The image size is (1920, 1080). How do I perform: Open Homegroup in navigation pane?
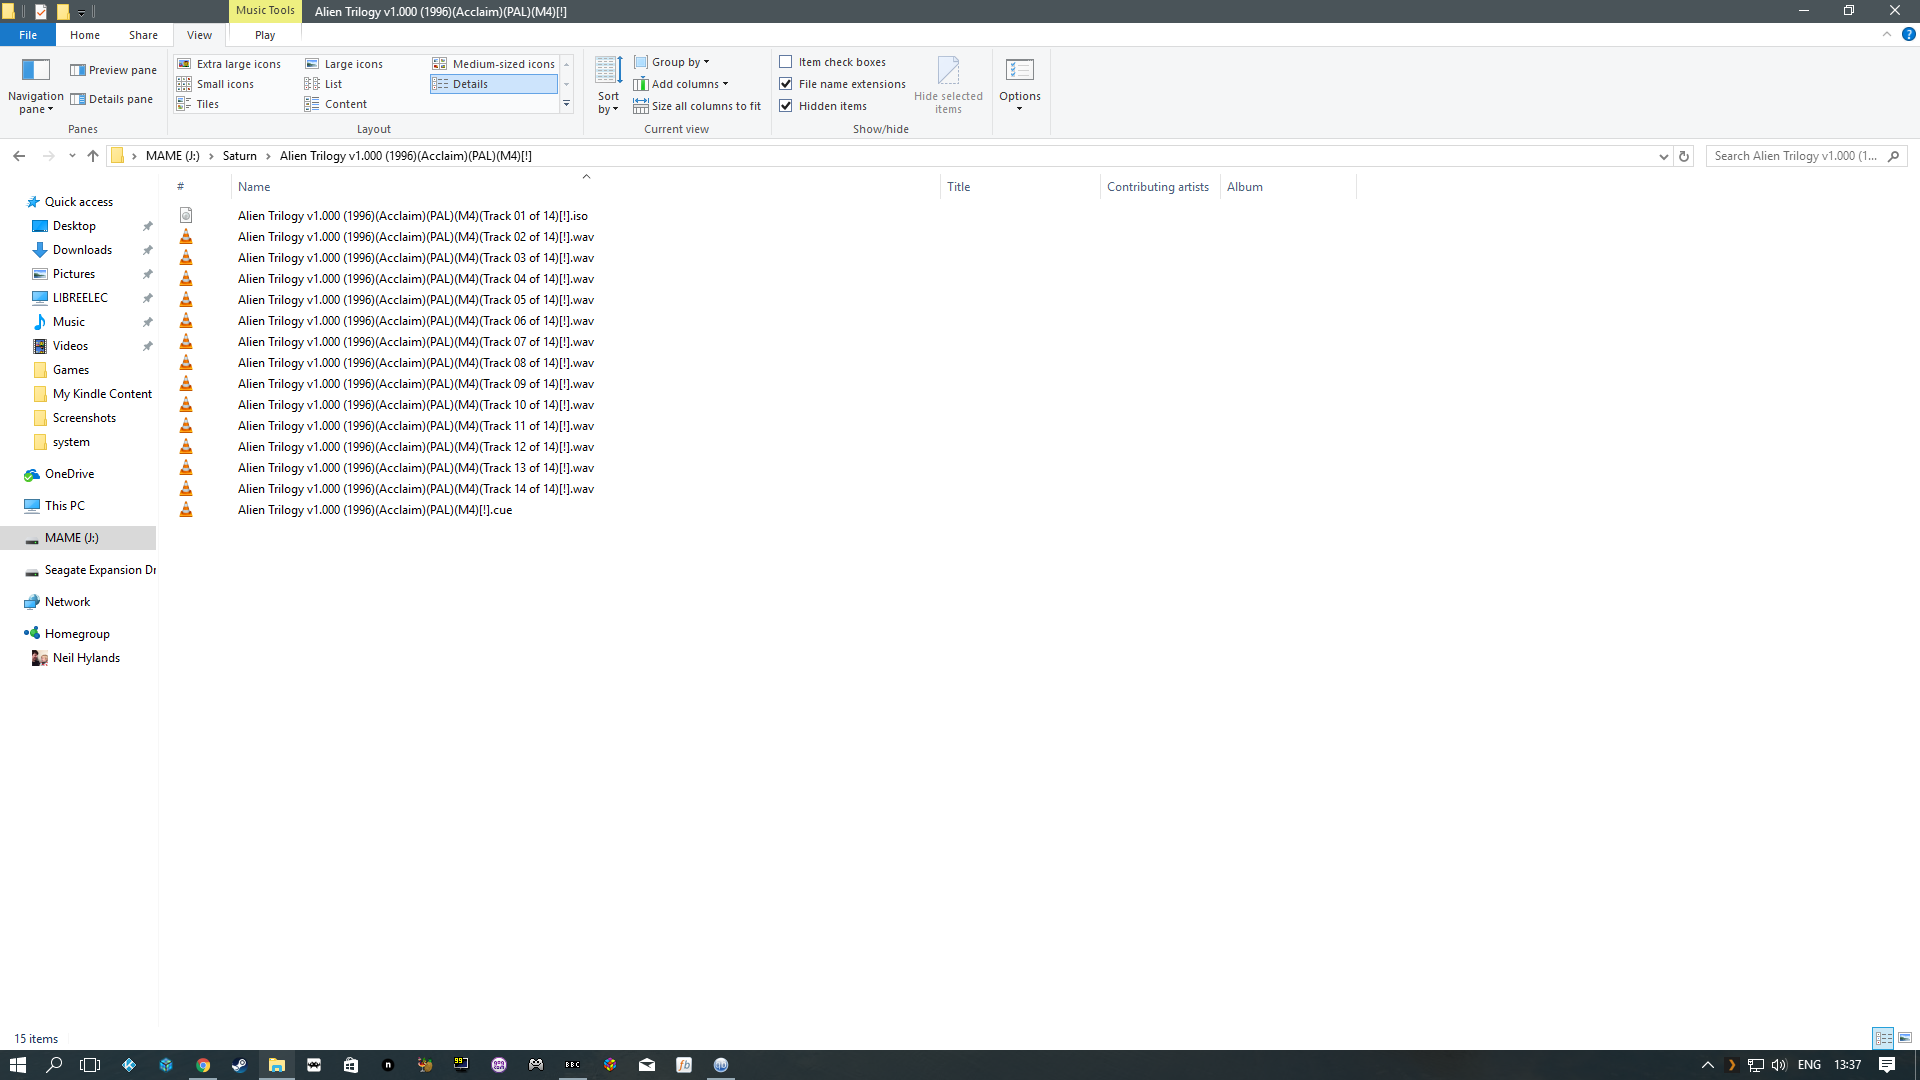tap(77, 634)
